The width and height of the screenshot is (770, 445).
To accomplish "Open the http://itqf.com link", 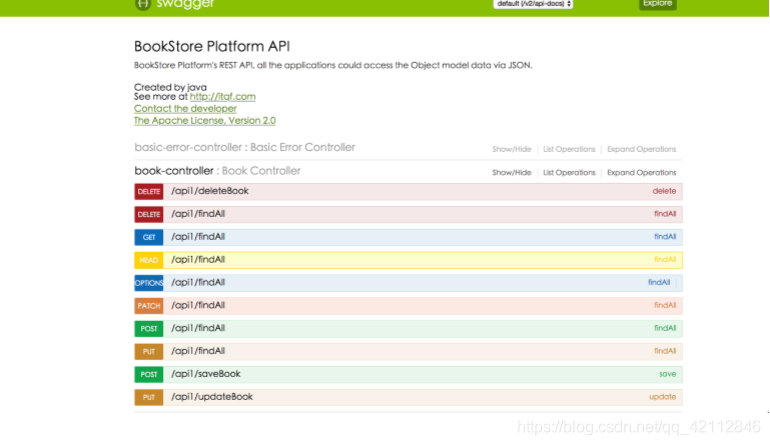I will tap(222, 96).
